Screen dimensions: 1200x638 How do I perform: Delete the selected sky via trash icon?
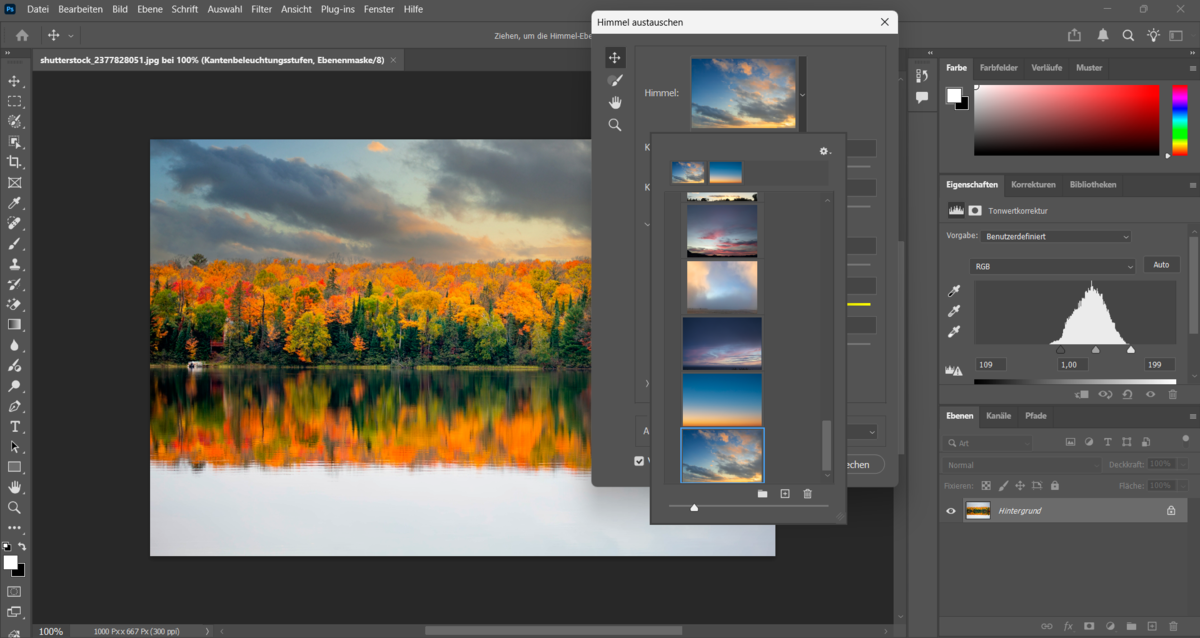(x=806, y=493)
